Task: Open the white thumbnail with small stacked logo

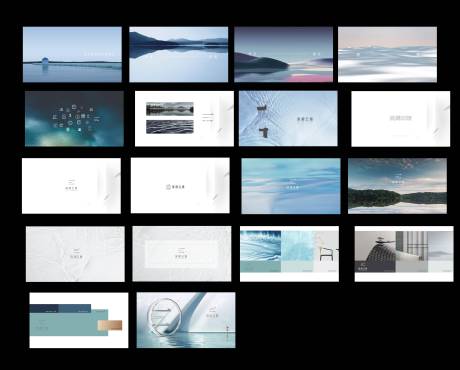Action: point(71,186)
